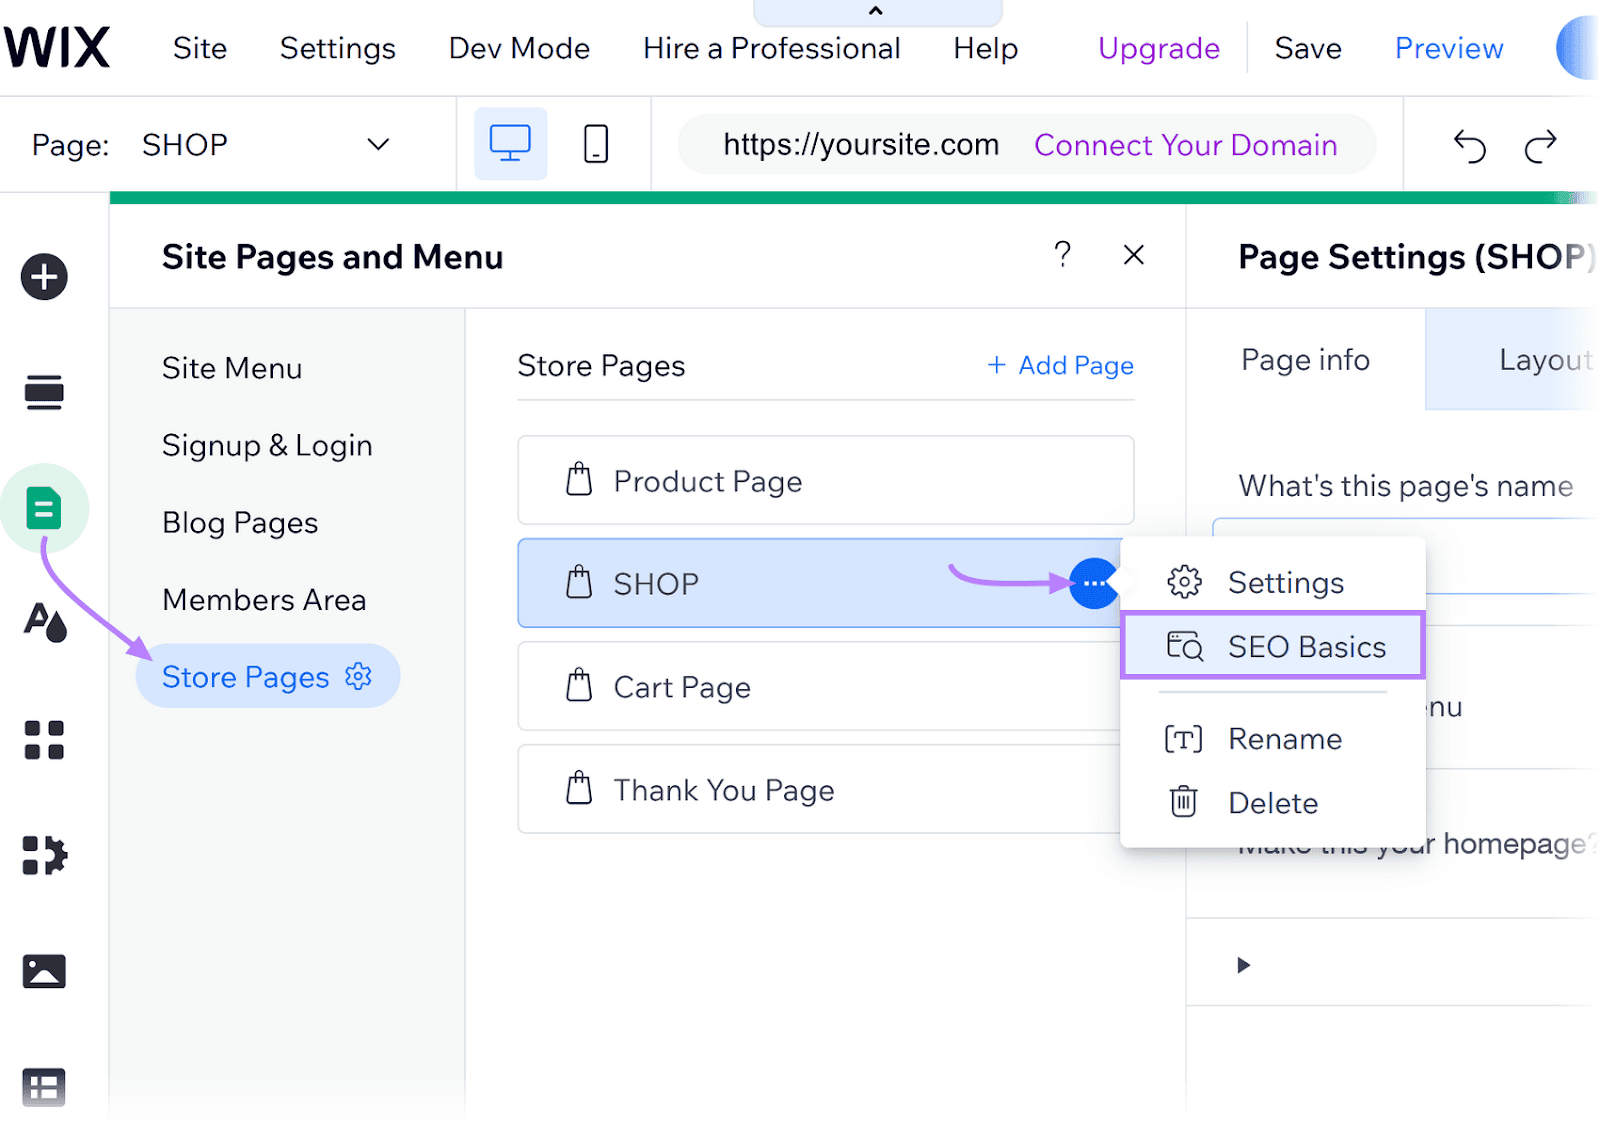
Task: Collapse the top editor tab arrow
Action: point(877,9)
